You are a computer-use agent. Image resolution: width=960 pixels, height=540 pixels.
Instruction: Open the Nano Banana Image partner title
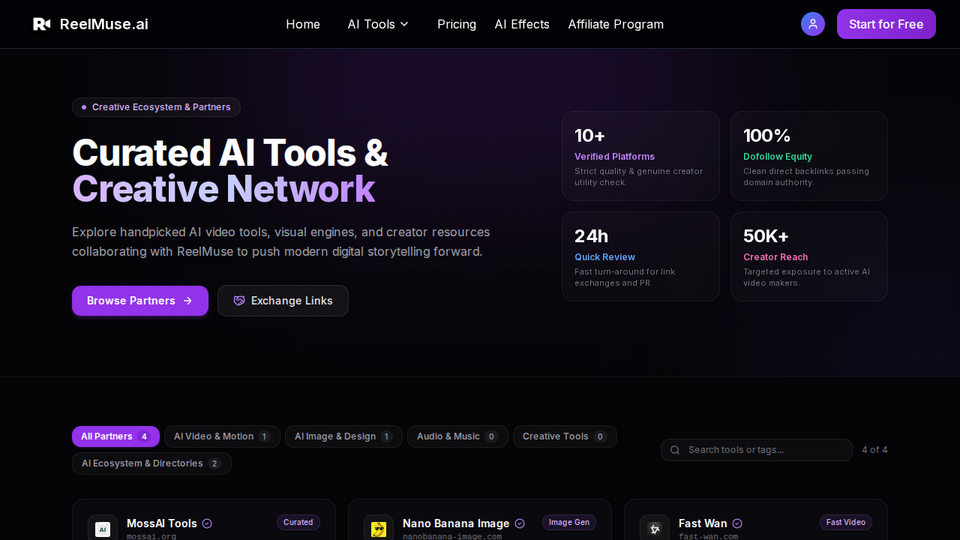click(456, 523)
